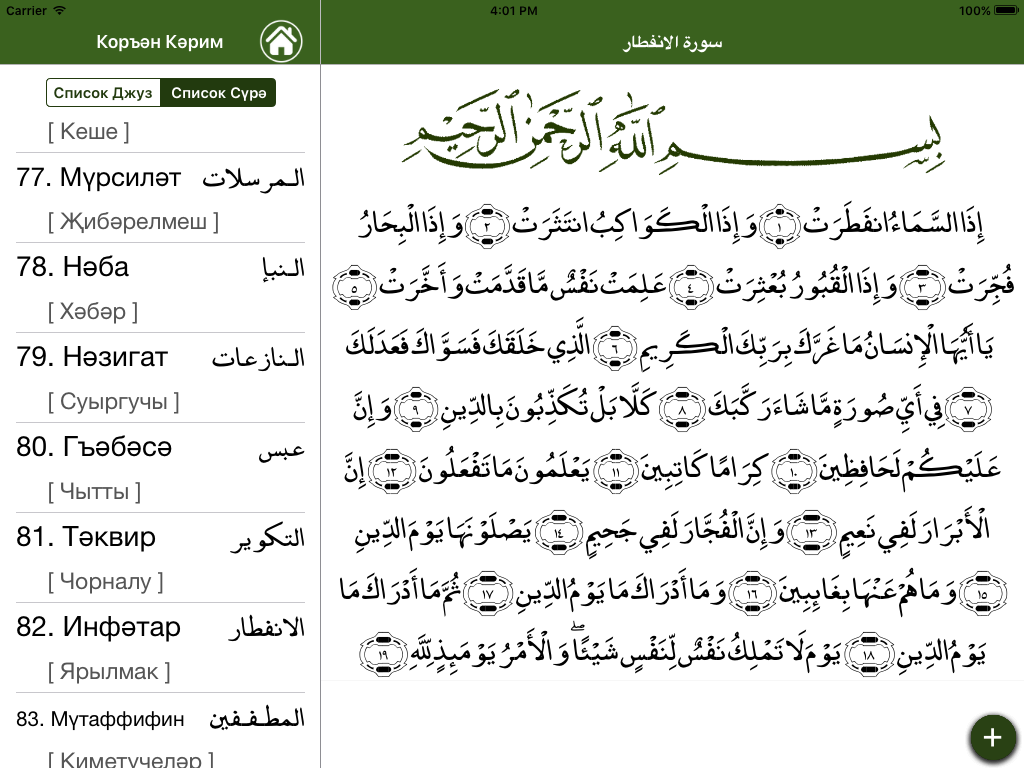Tap verse marker ١٧ in seventh line
The image size is (1024, 768).
488,593
